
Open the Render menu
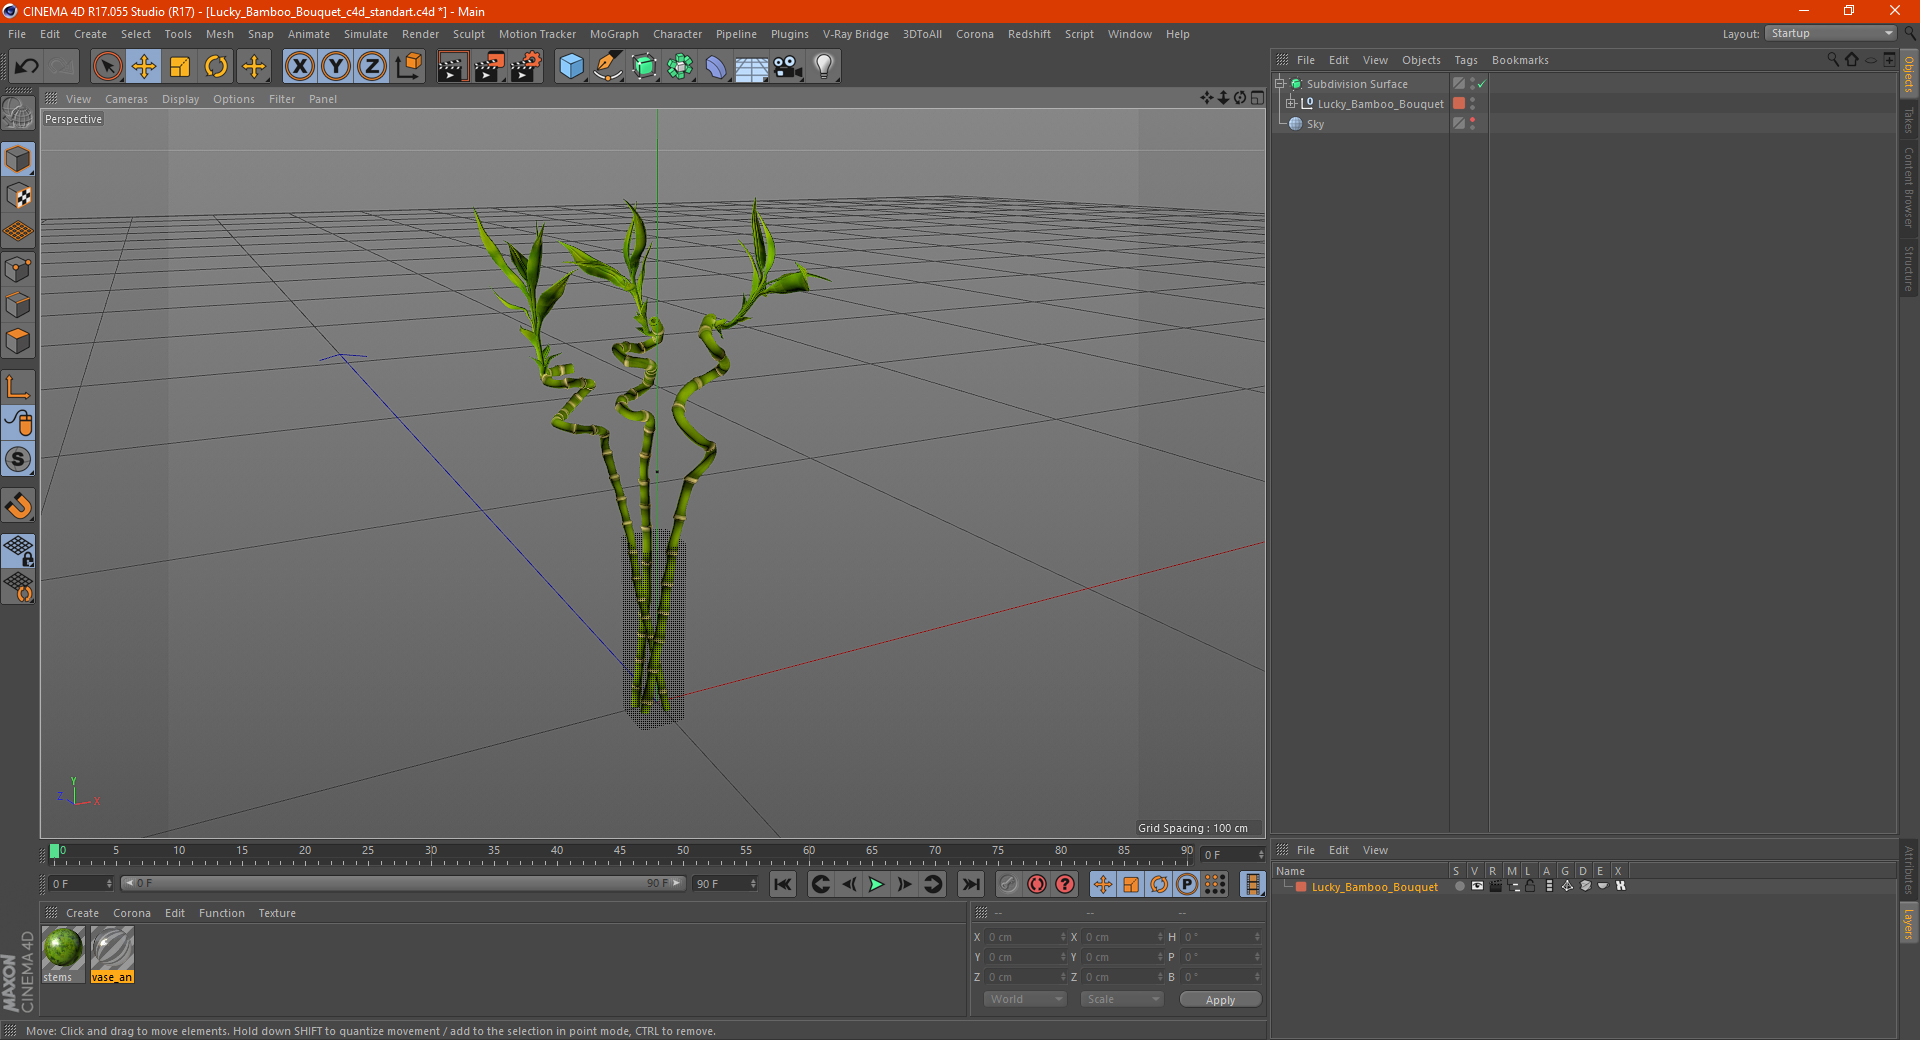click(421, 34)
